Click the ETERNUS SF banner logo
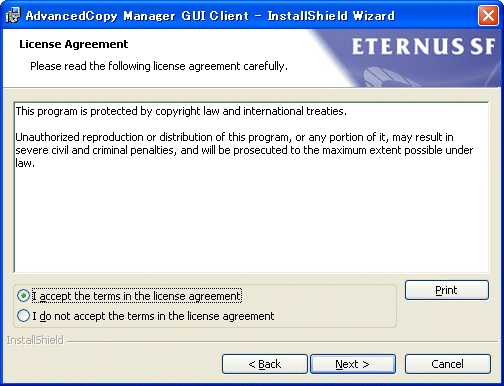This screenshot has height=386, width=504. [423, 46]
